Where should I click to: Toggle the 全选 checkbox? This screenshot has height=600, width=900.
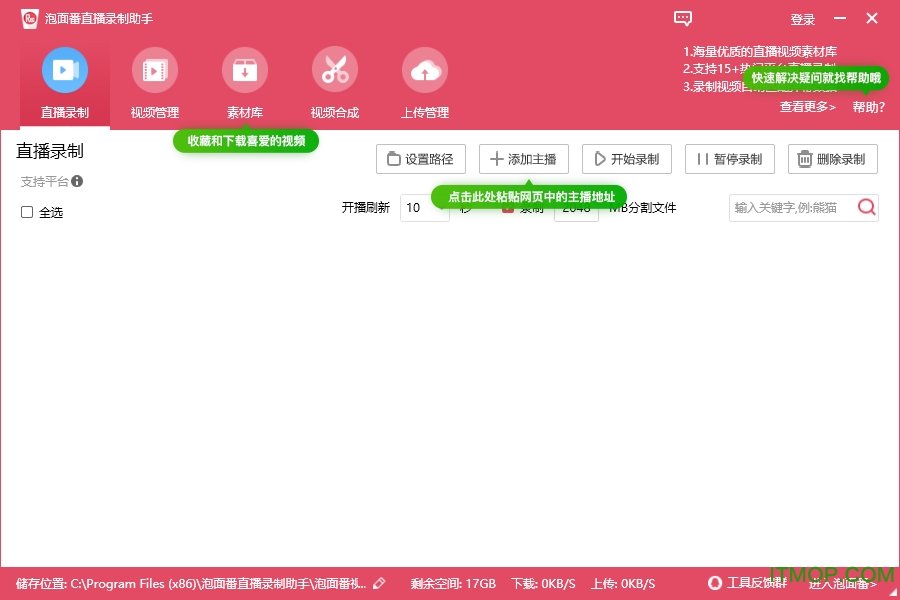pyautogui.click(x=27, y=212)
